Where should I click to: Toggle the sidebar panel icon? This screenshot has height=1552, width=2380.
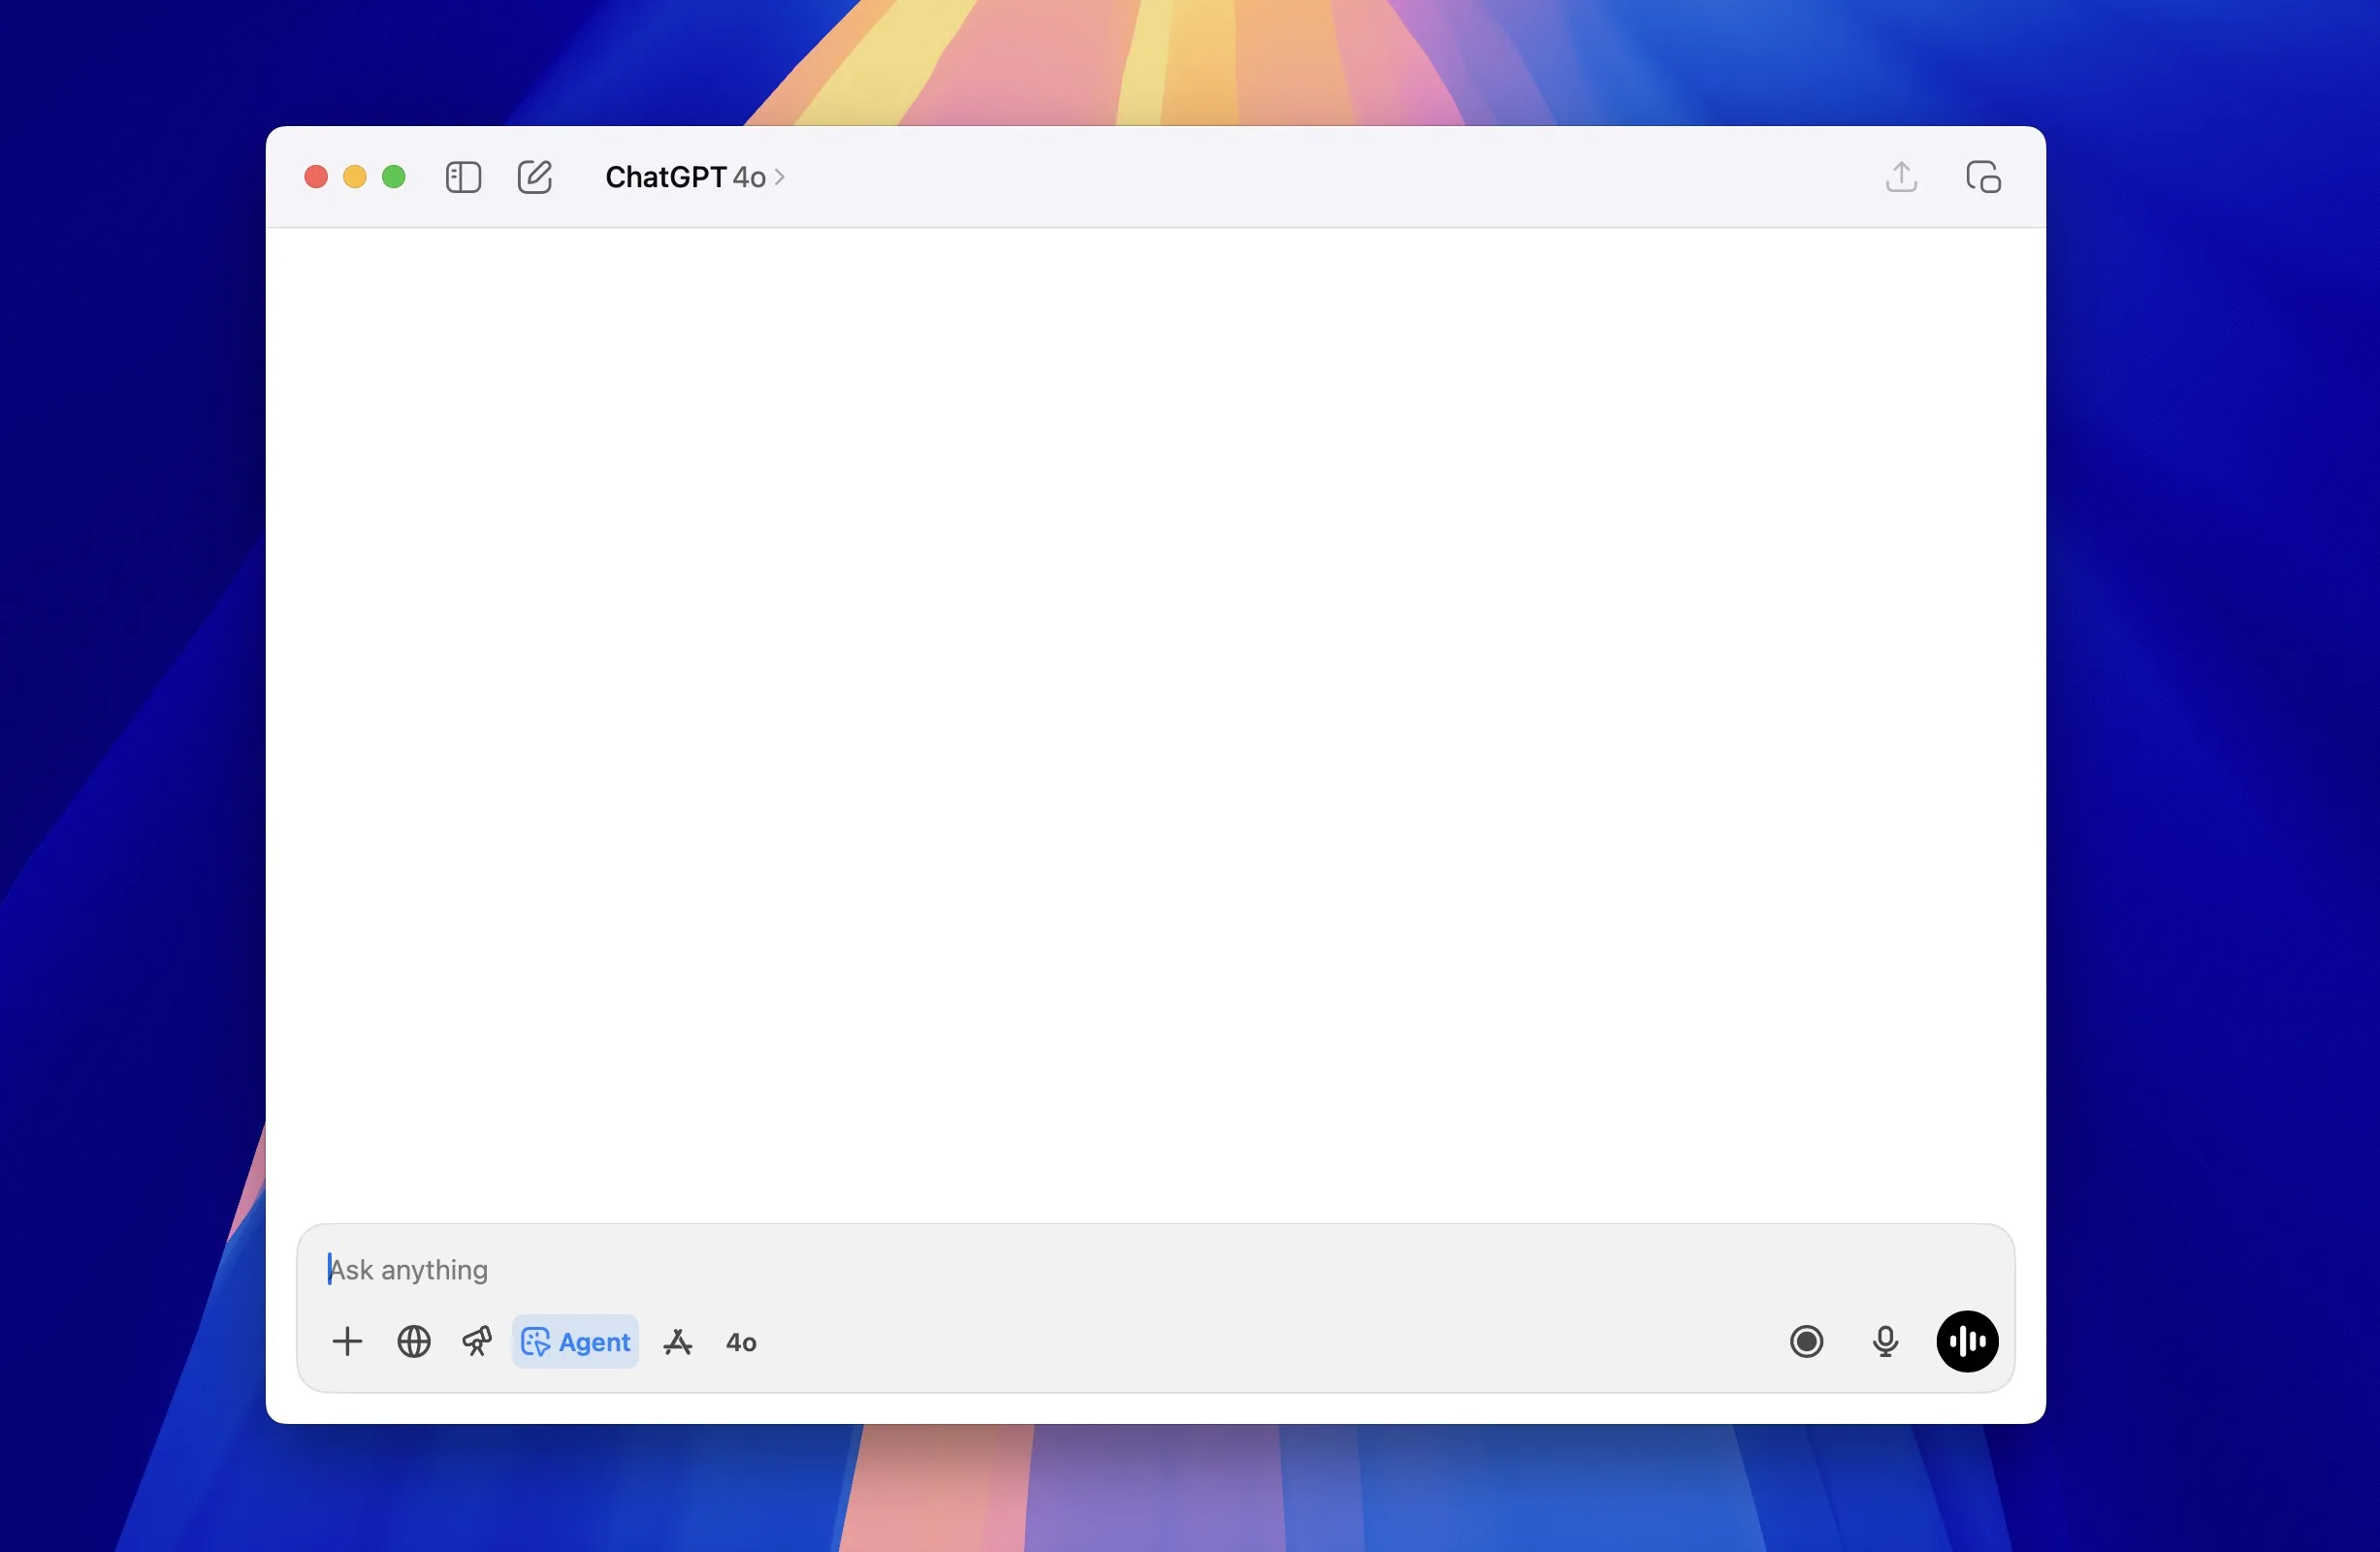[463, 178]
